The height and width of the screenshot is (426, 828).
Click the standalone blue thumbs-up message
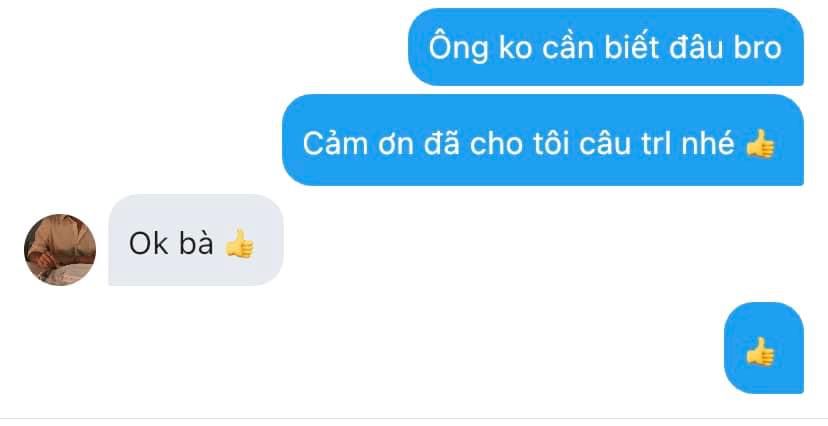click(764, 348)
